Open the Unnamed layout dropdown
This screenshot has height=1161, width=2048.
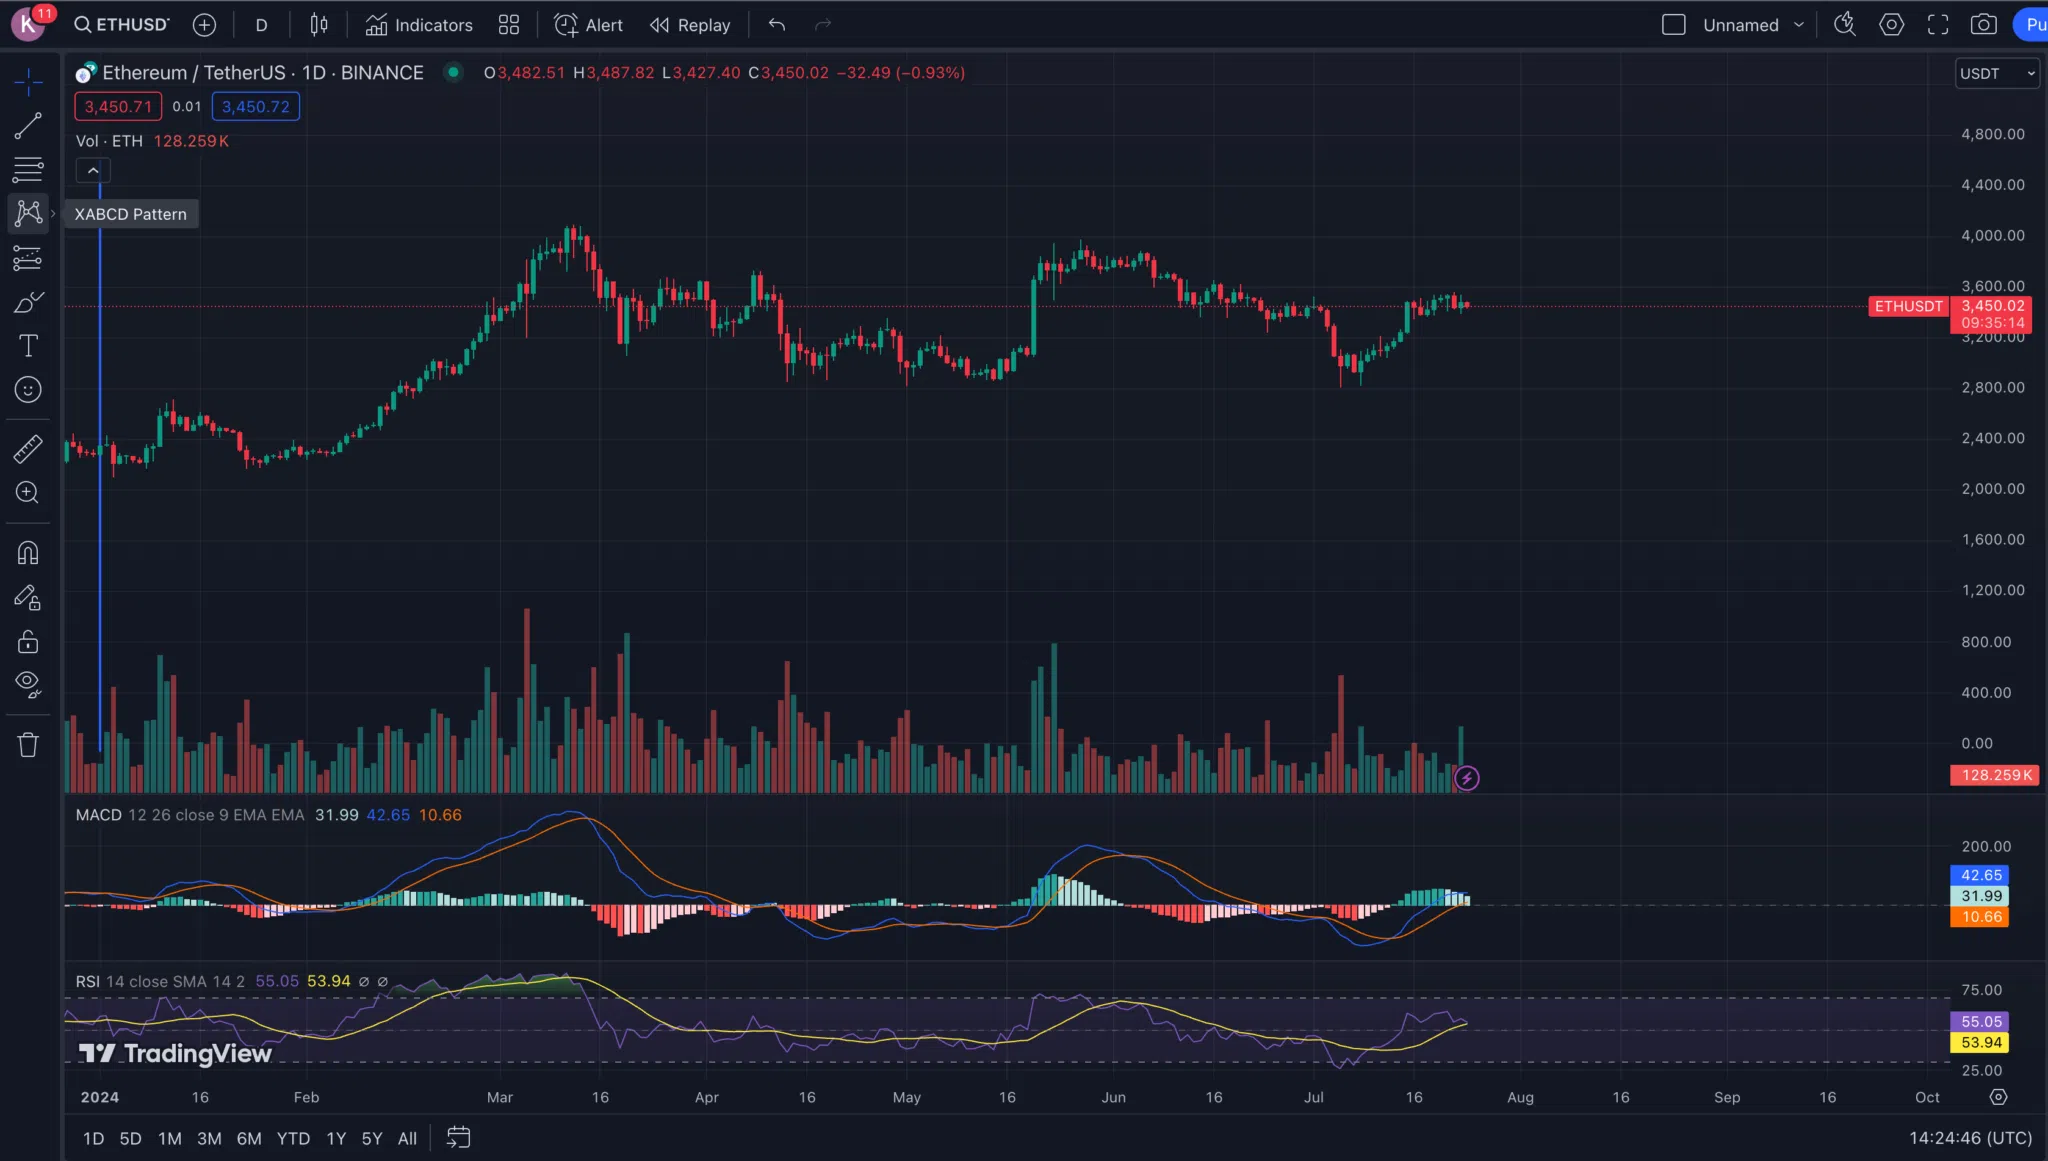(x=1753, y=25)
